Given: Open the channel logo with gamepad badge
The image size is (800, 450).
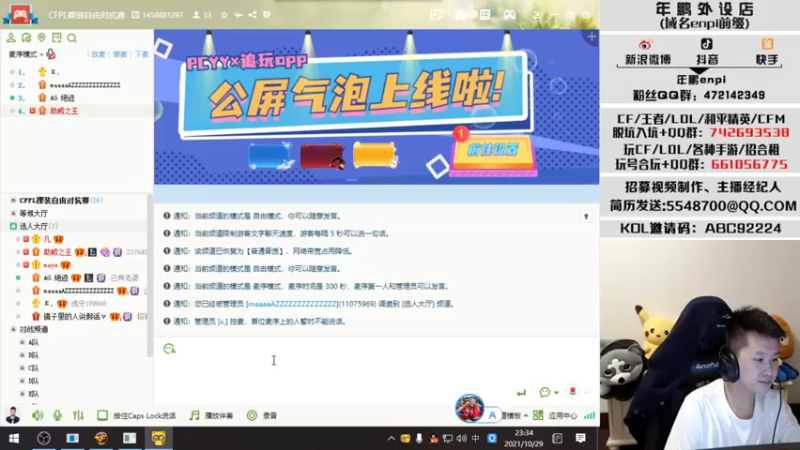Looking at the screenshot, I should tap(20, 14).
